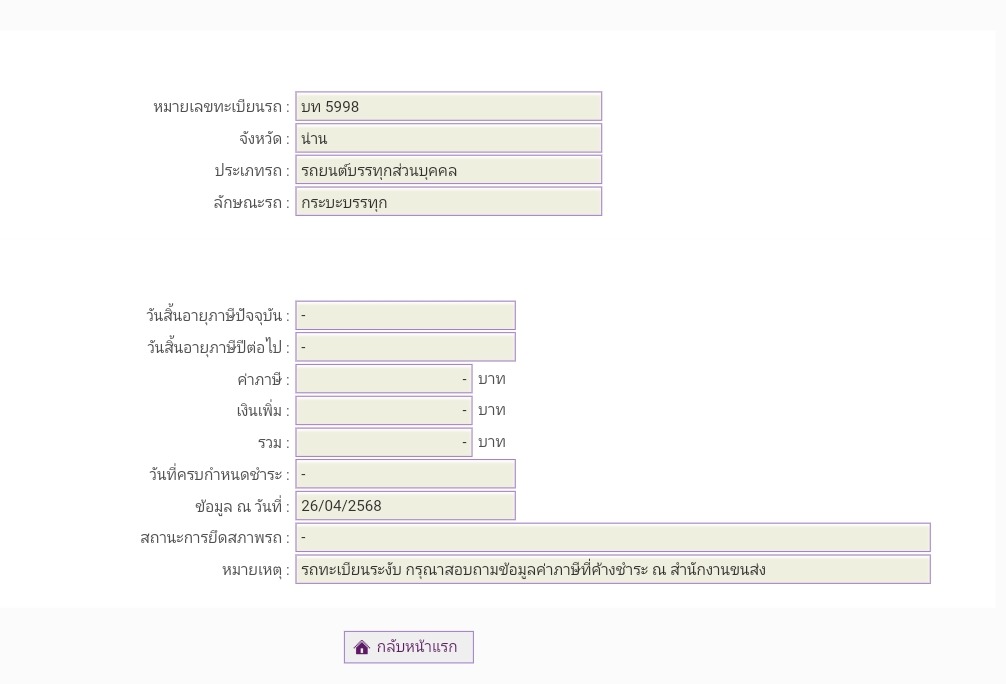
Task: Click the รวม total amount field
Action: point(384,442)
